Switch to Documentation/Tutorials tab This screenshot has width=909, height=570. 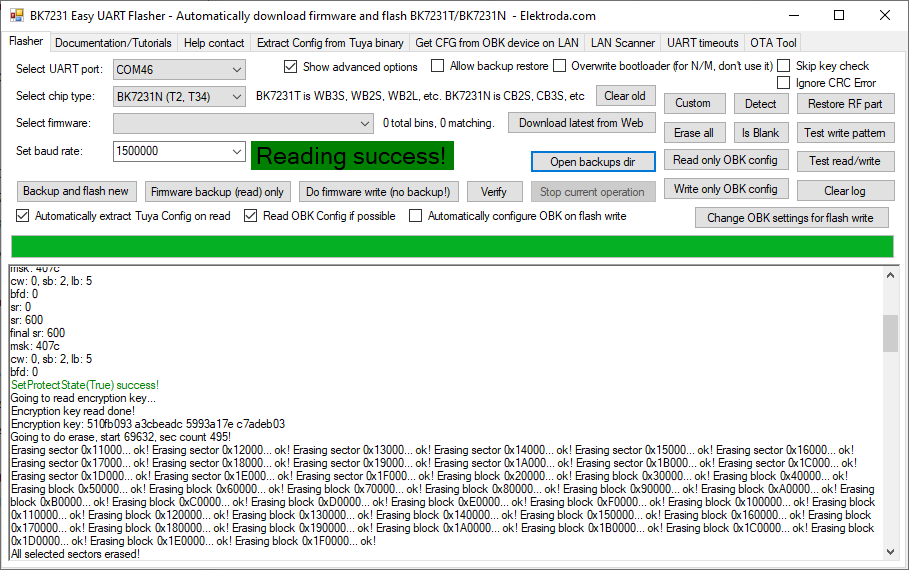coord(113,43)
